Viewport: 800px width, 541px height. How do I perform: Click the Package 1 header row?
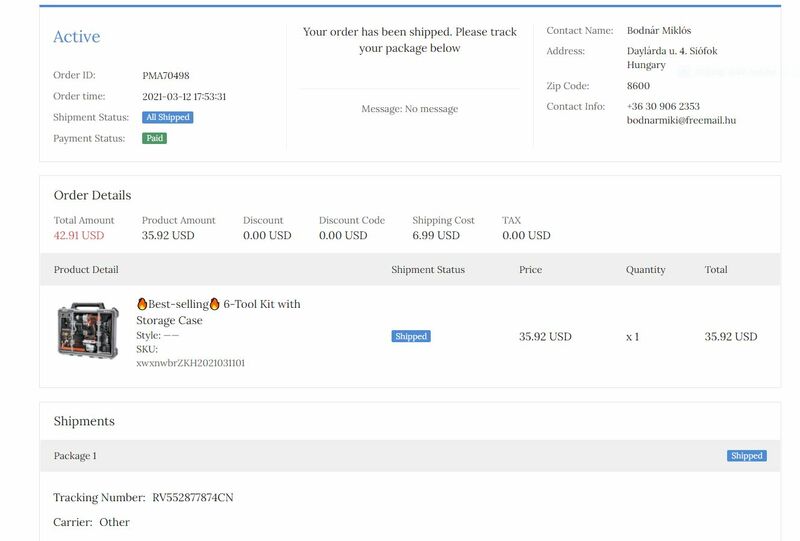pos(410,456)
